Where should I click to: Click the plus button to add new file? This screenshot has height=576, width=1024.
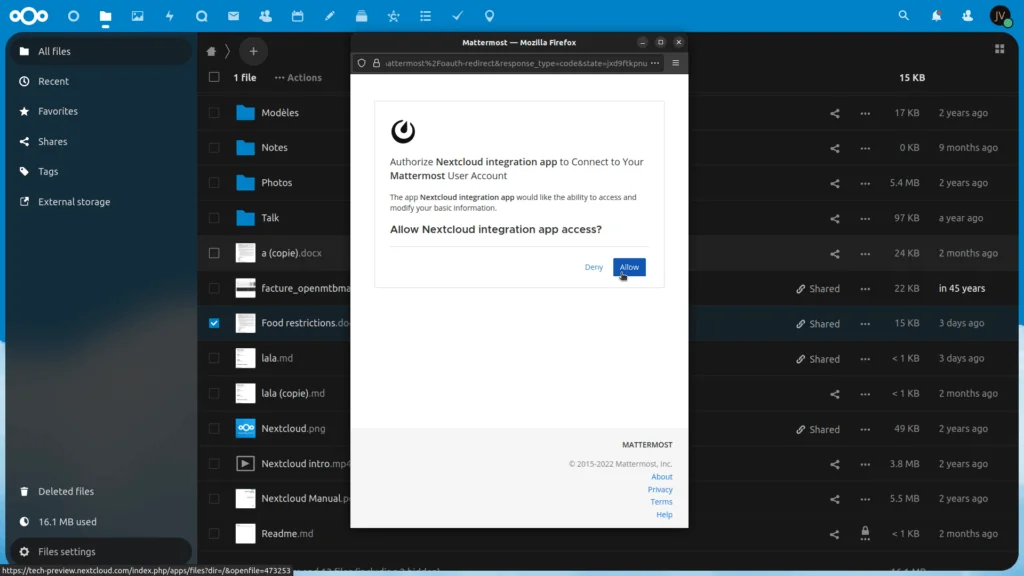(253, 51)
